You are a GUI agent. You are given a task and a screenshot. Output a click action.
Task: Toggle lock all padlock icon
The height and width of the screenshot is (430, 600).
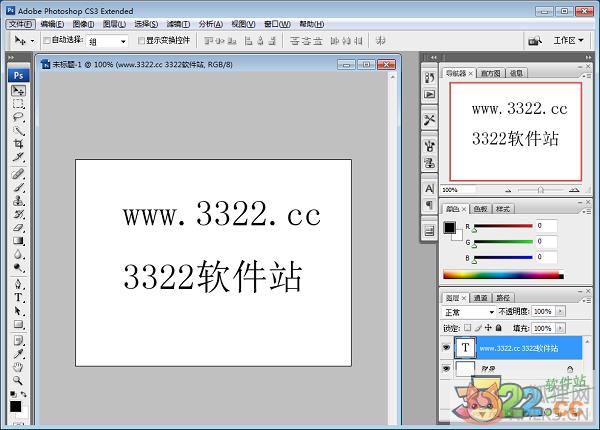499,328
